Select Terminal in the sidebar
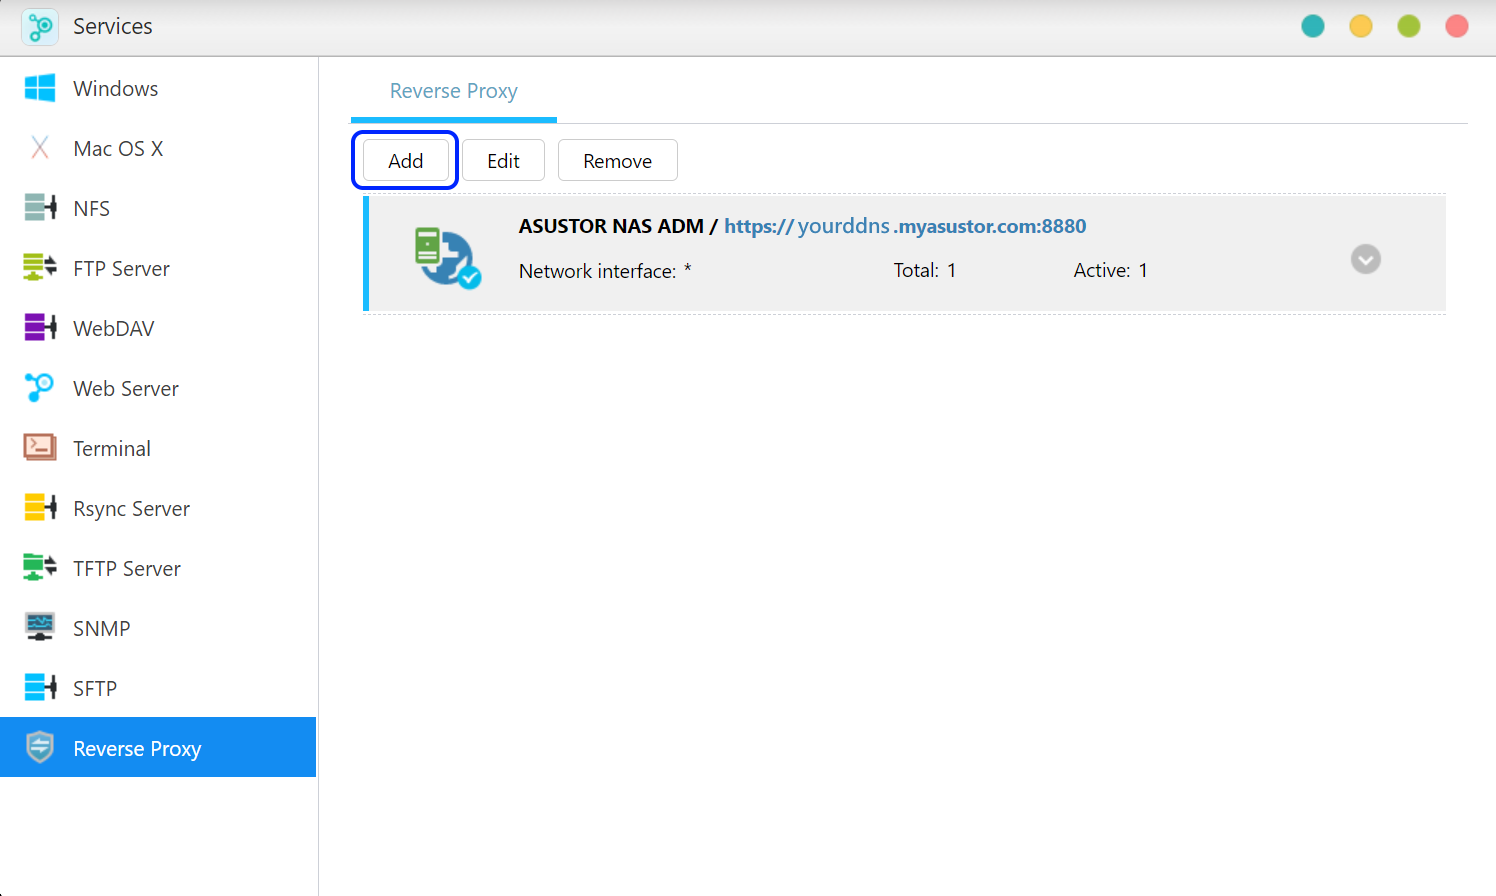The height and width of the screenshot is (896, 1496). (x=158, y=448)
